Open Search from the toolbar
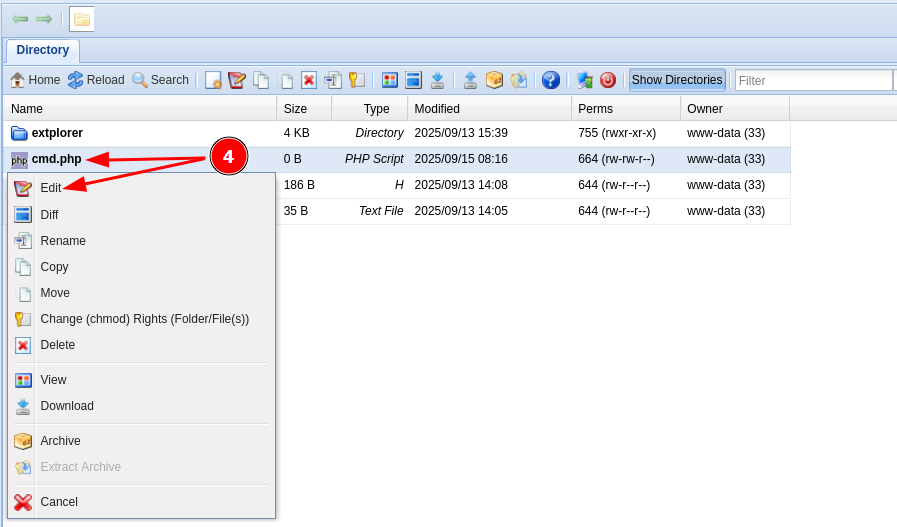This screenshot has height=527, width=897. click(x=160, y=80)
